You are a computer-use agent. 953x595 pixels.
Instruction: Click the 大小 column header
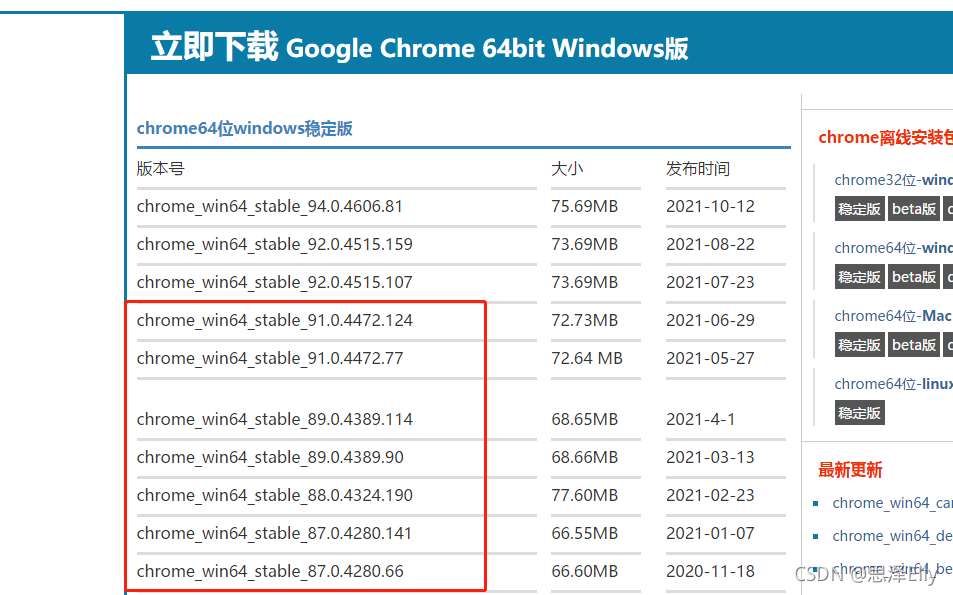567,168
